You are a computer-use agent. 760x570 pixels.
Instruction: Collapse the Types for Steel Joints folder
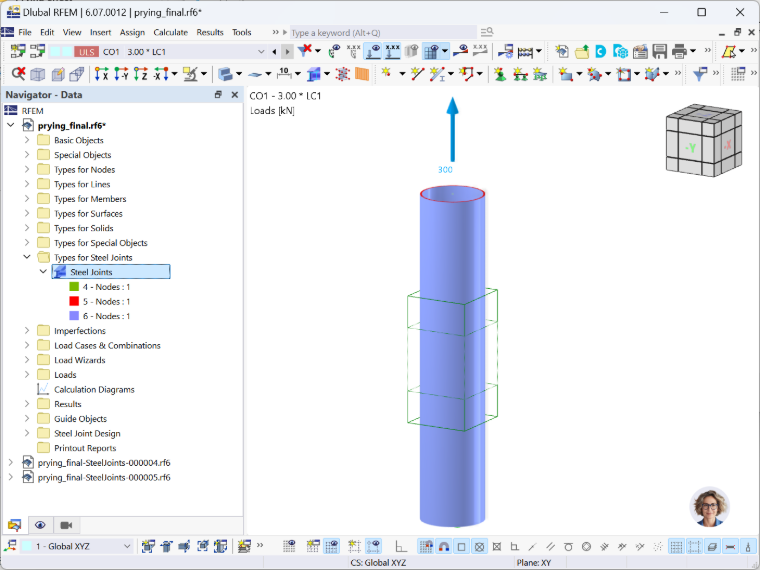27,257
